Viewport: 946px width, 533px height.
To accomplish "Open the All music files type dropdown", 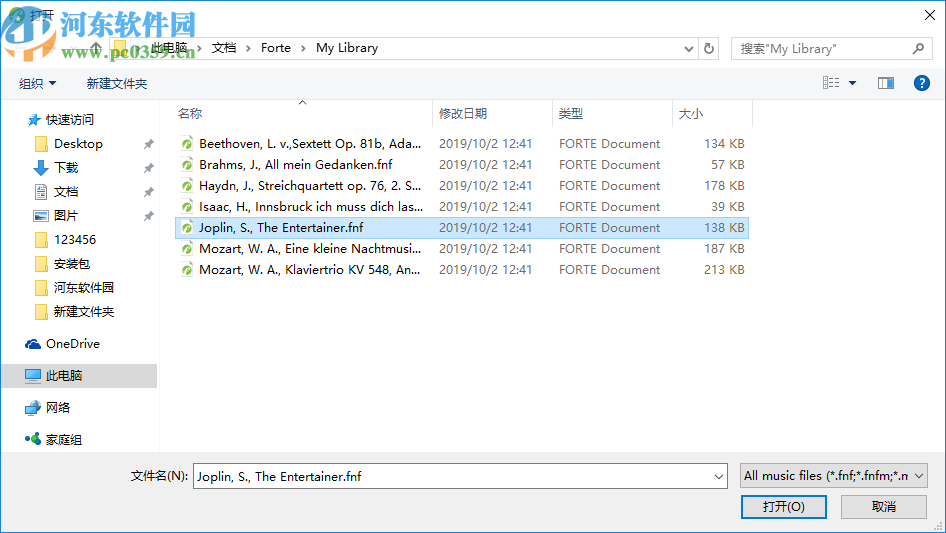I will pos(833,476).
